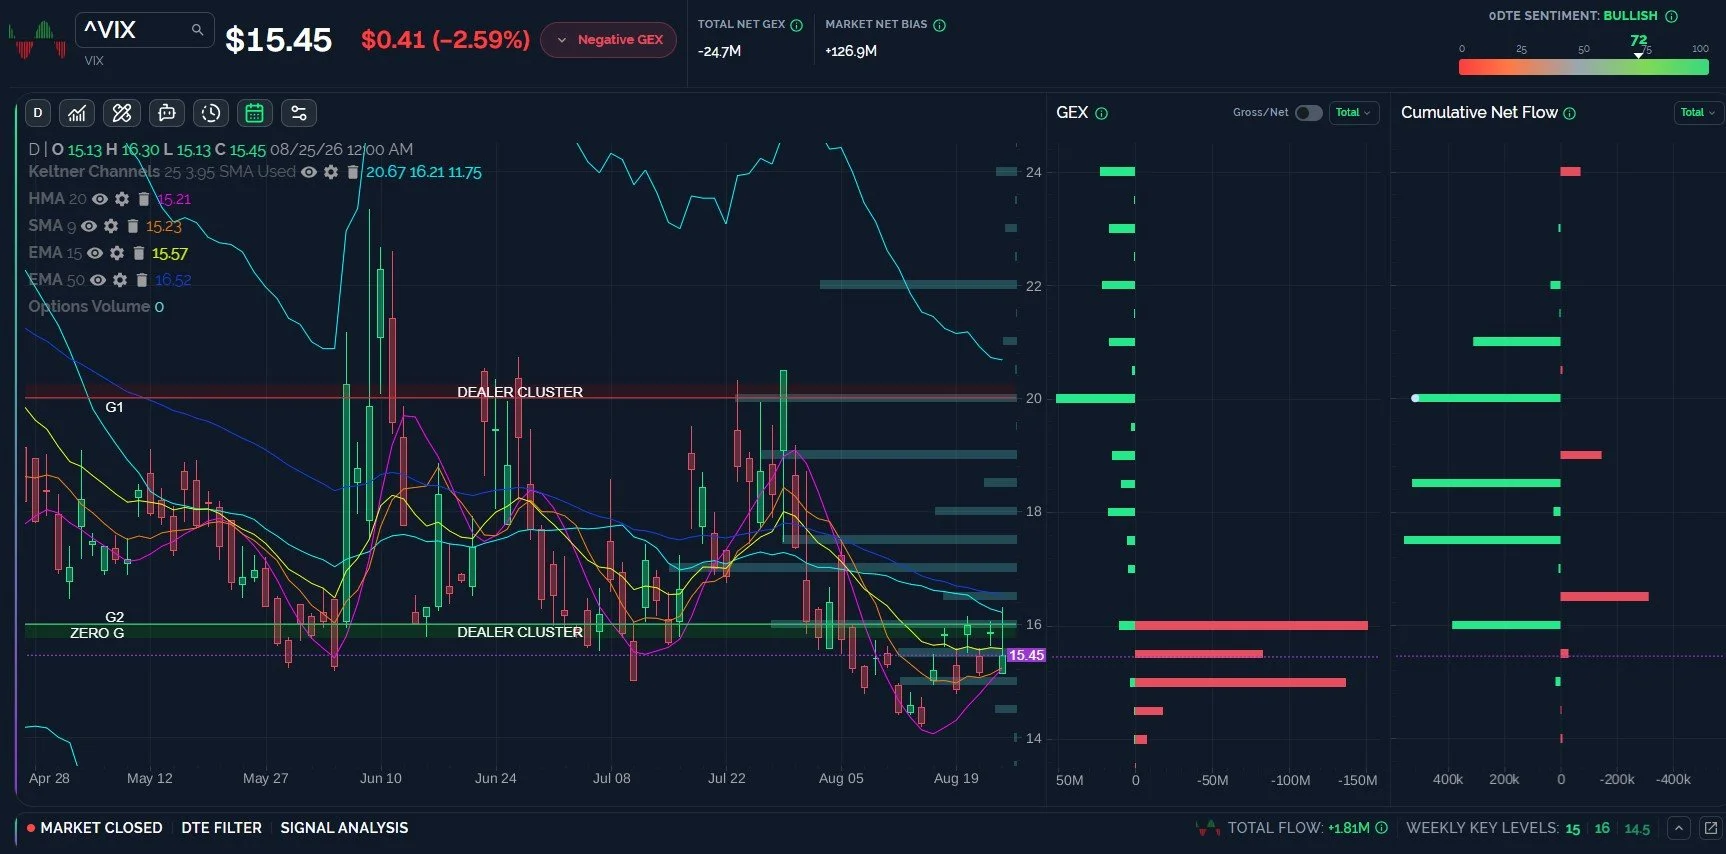Toggle SMA 9 visibility eye
The image size is (1726, 854).
(x=89, y=226)
